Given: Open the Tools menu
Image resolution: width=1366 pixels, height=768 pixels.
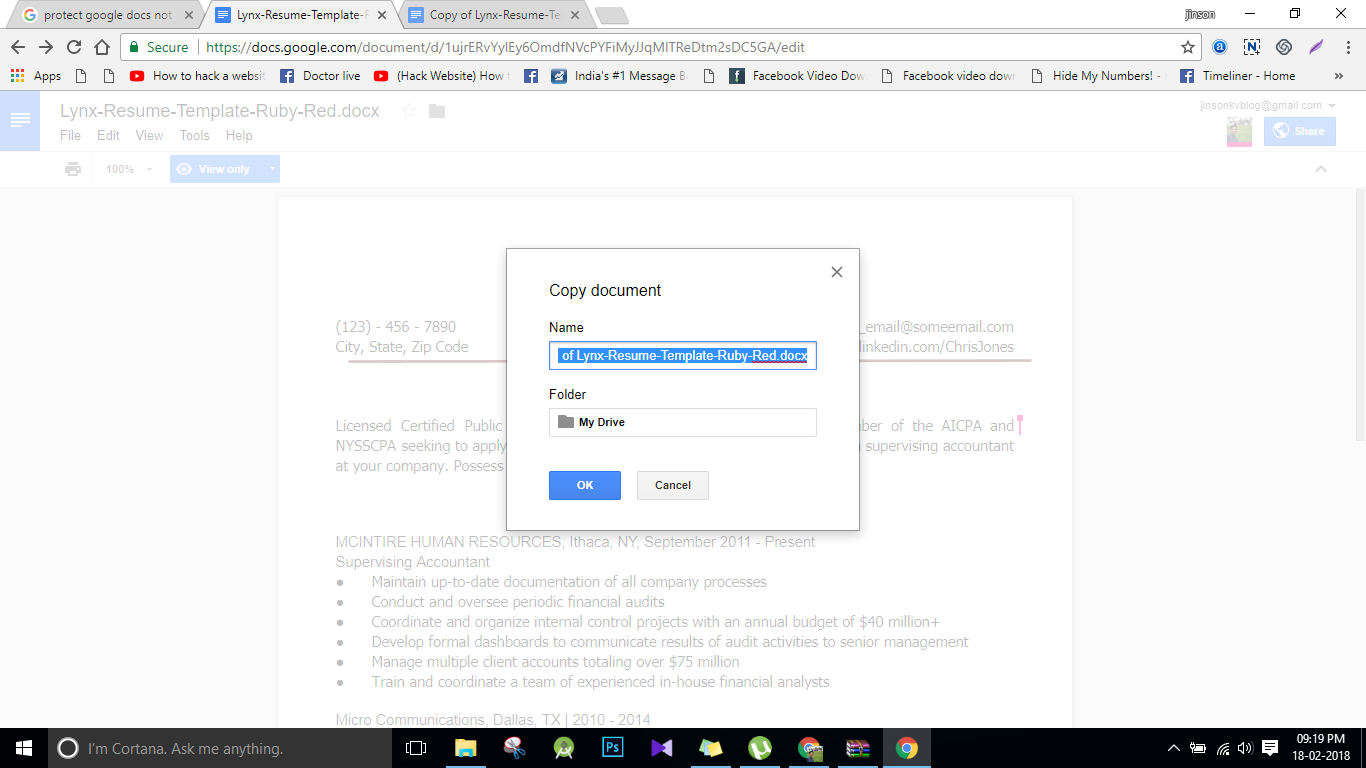Looking at the screenshot, I should (194, 135).
